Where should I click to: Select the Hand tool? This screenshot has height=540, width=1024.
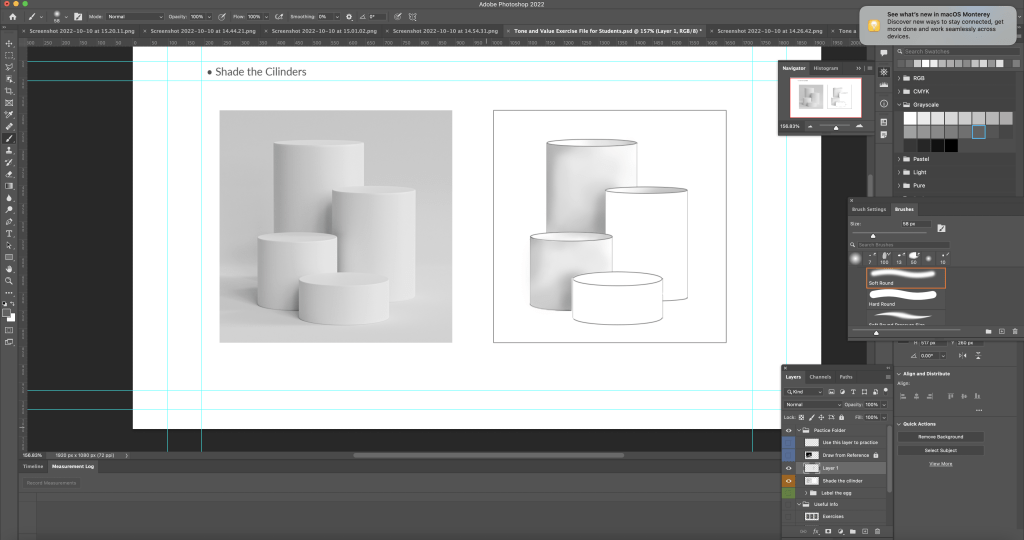coord(9,269)
